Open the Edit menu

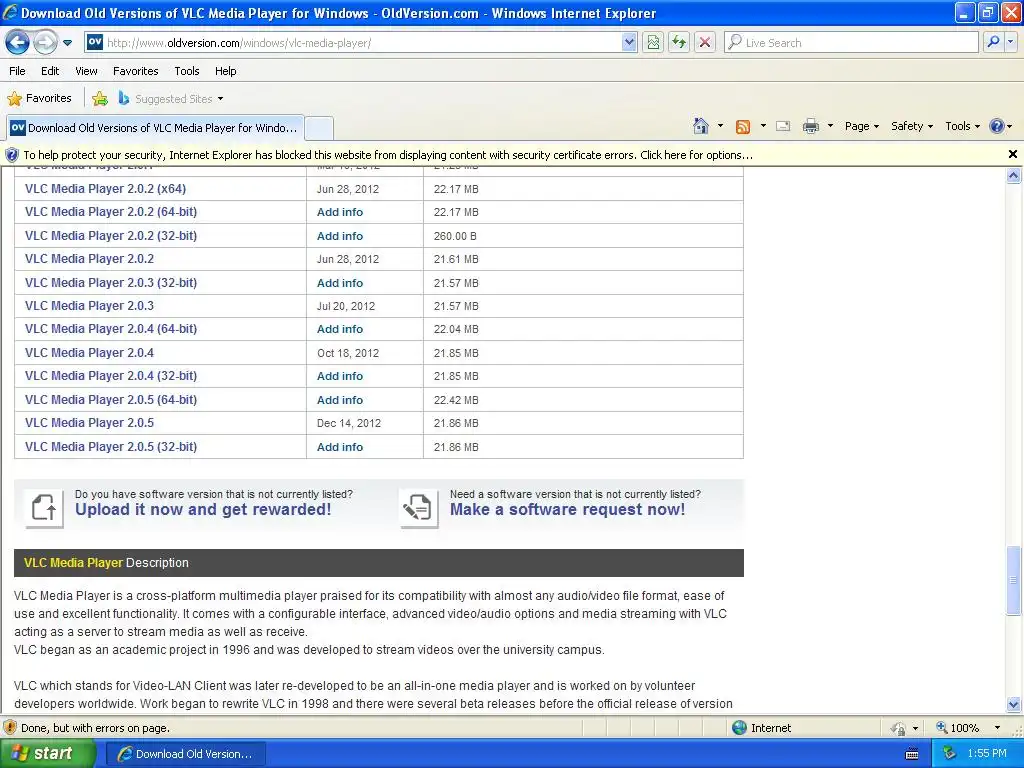tap(50, 71)
